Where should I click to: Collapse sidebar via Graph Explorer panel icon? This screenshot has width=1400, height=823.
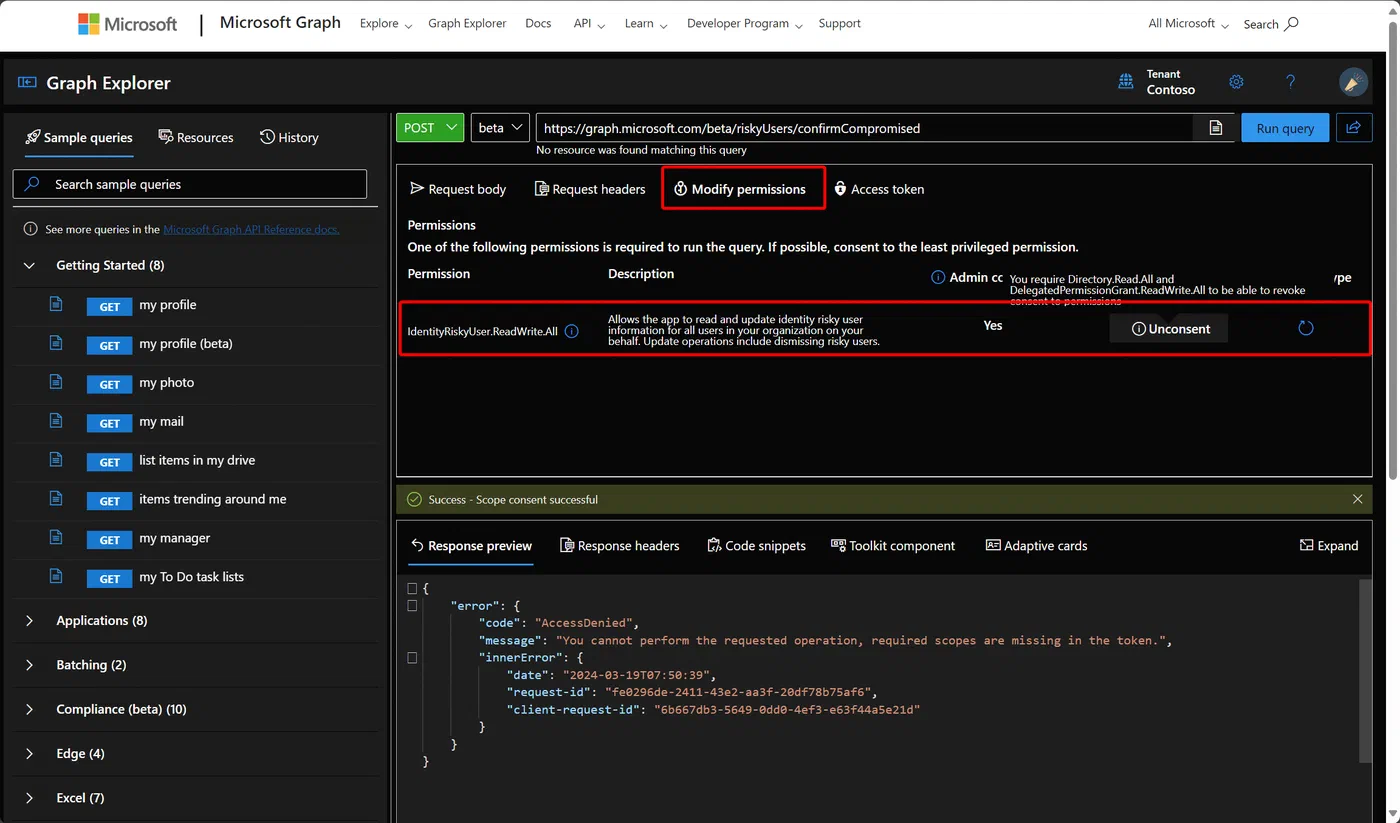27,83
